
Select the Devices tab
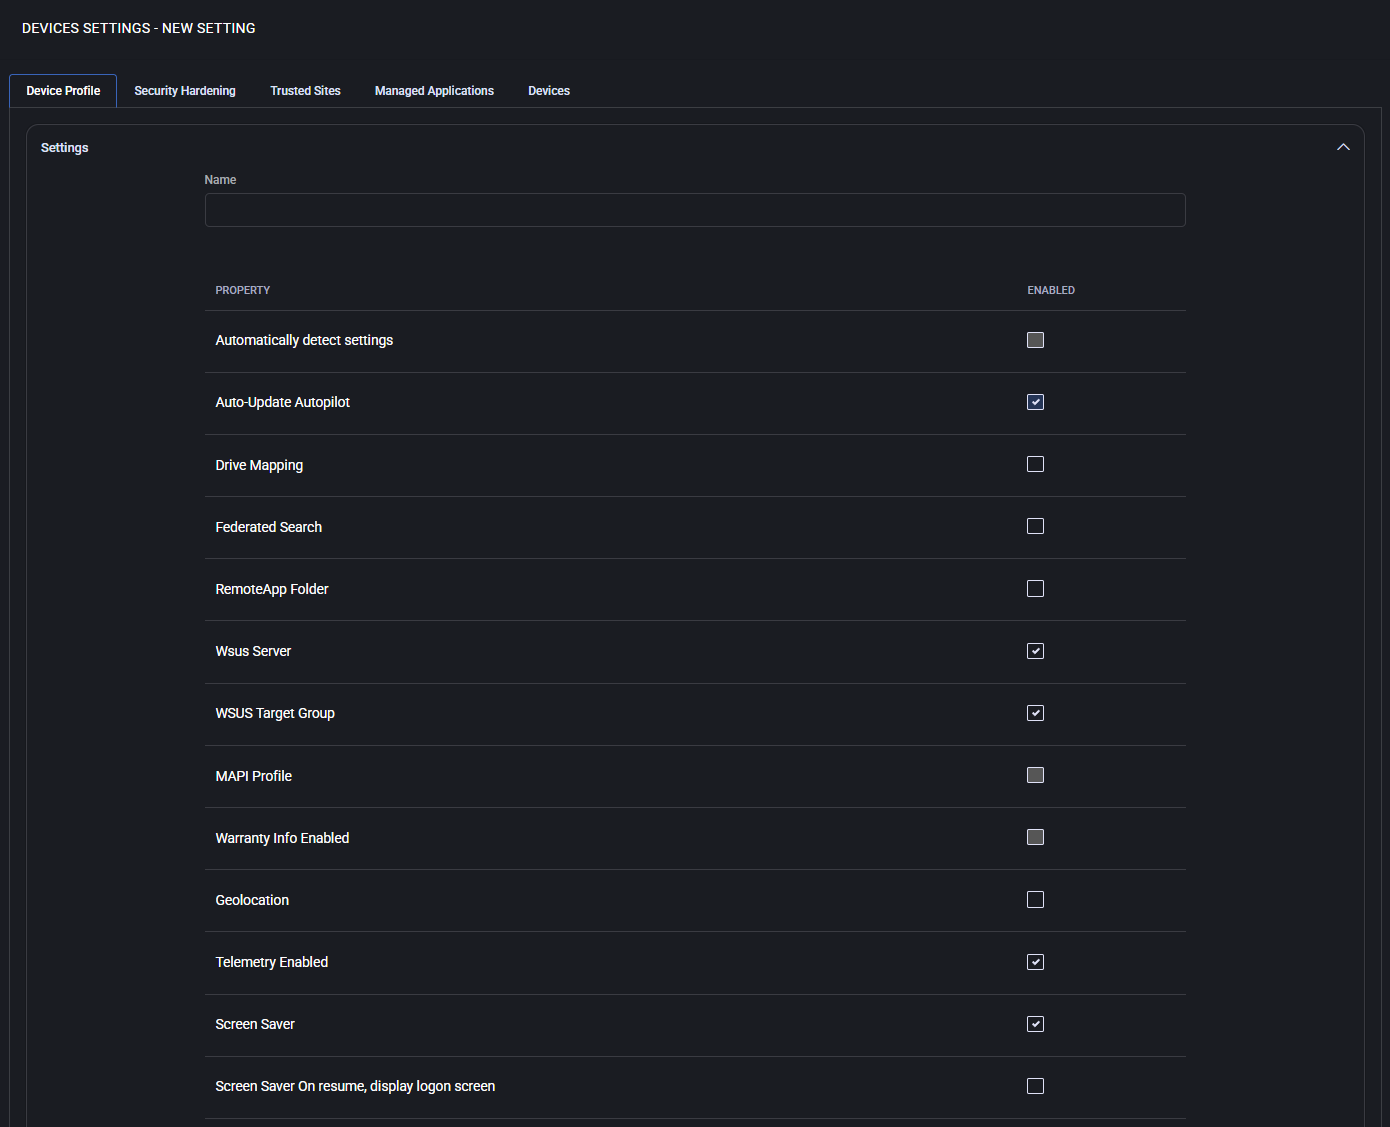click(549, 91)
